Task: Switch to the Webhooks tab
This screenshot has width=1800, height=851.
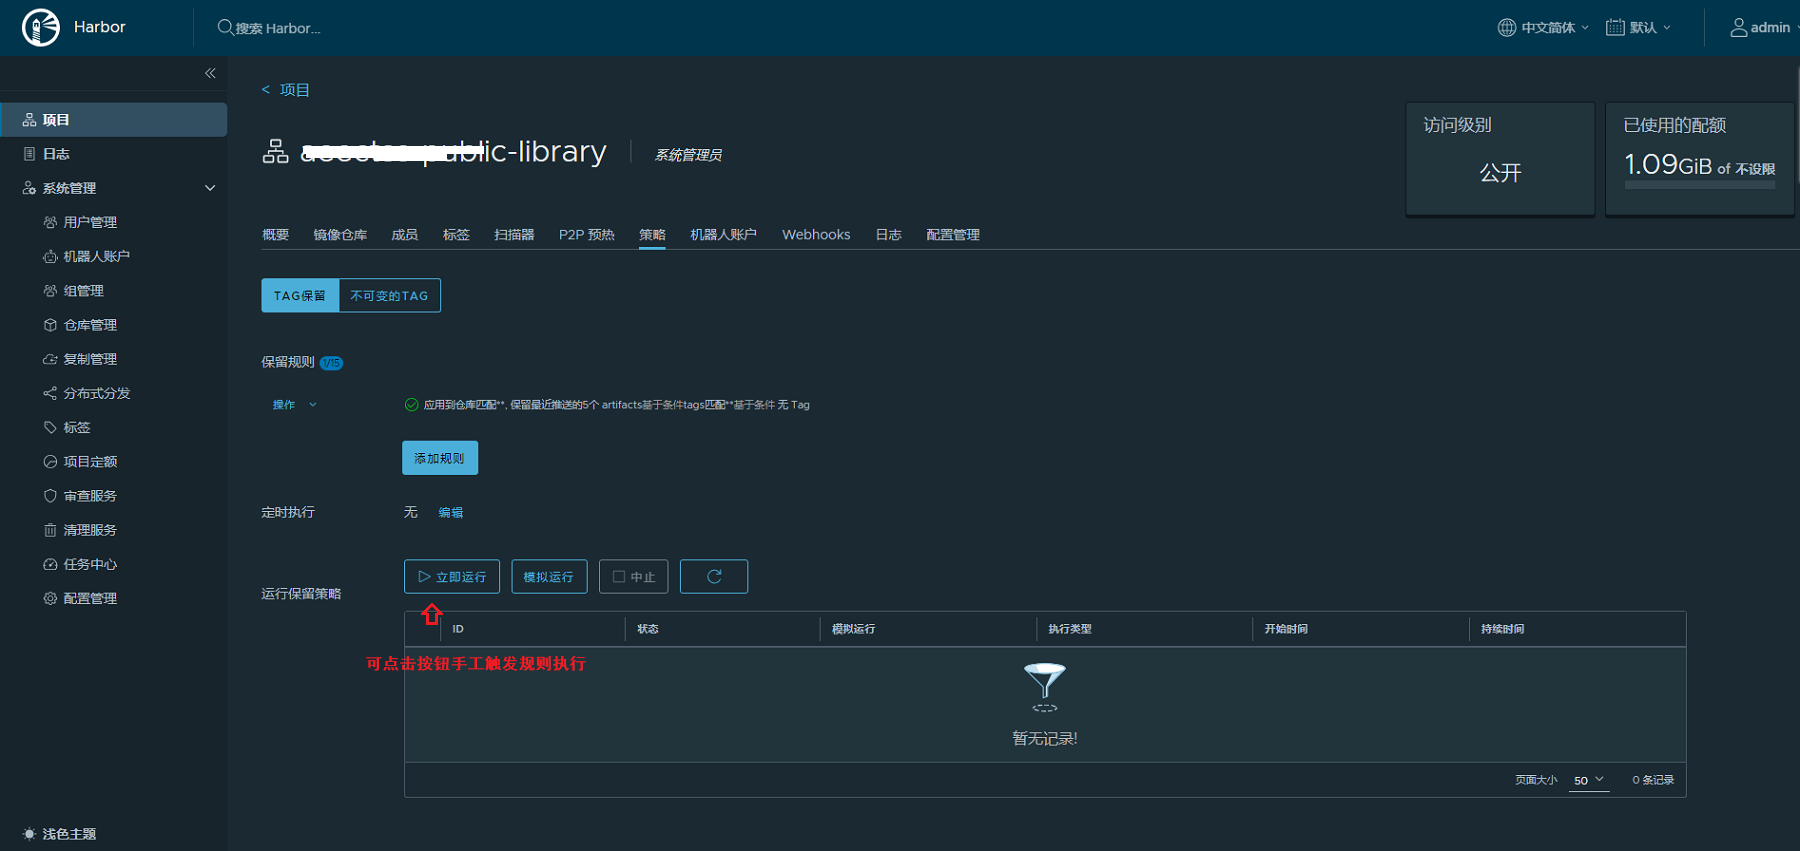Action: click(816, 235)
